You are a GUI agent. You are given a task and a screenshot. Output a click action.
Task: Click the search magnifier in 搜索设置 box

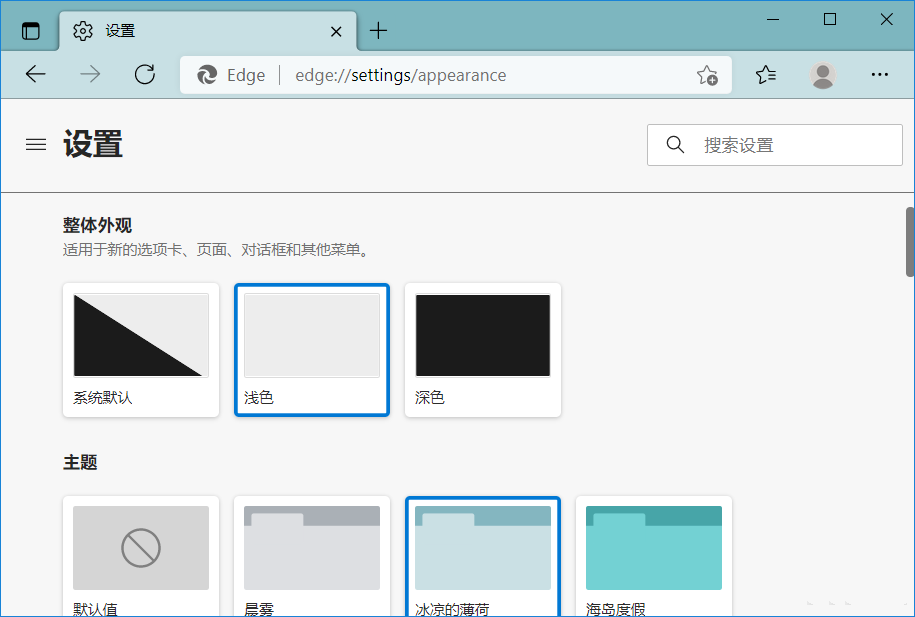(x=675, y=144)
